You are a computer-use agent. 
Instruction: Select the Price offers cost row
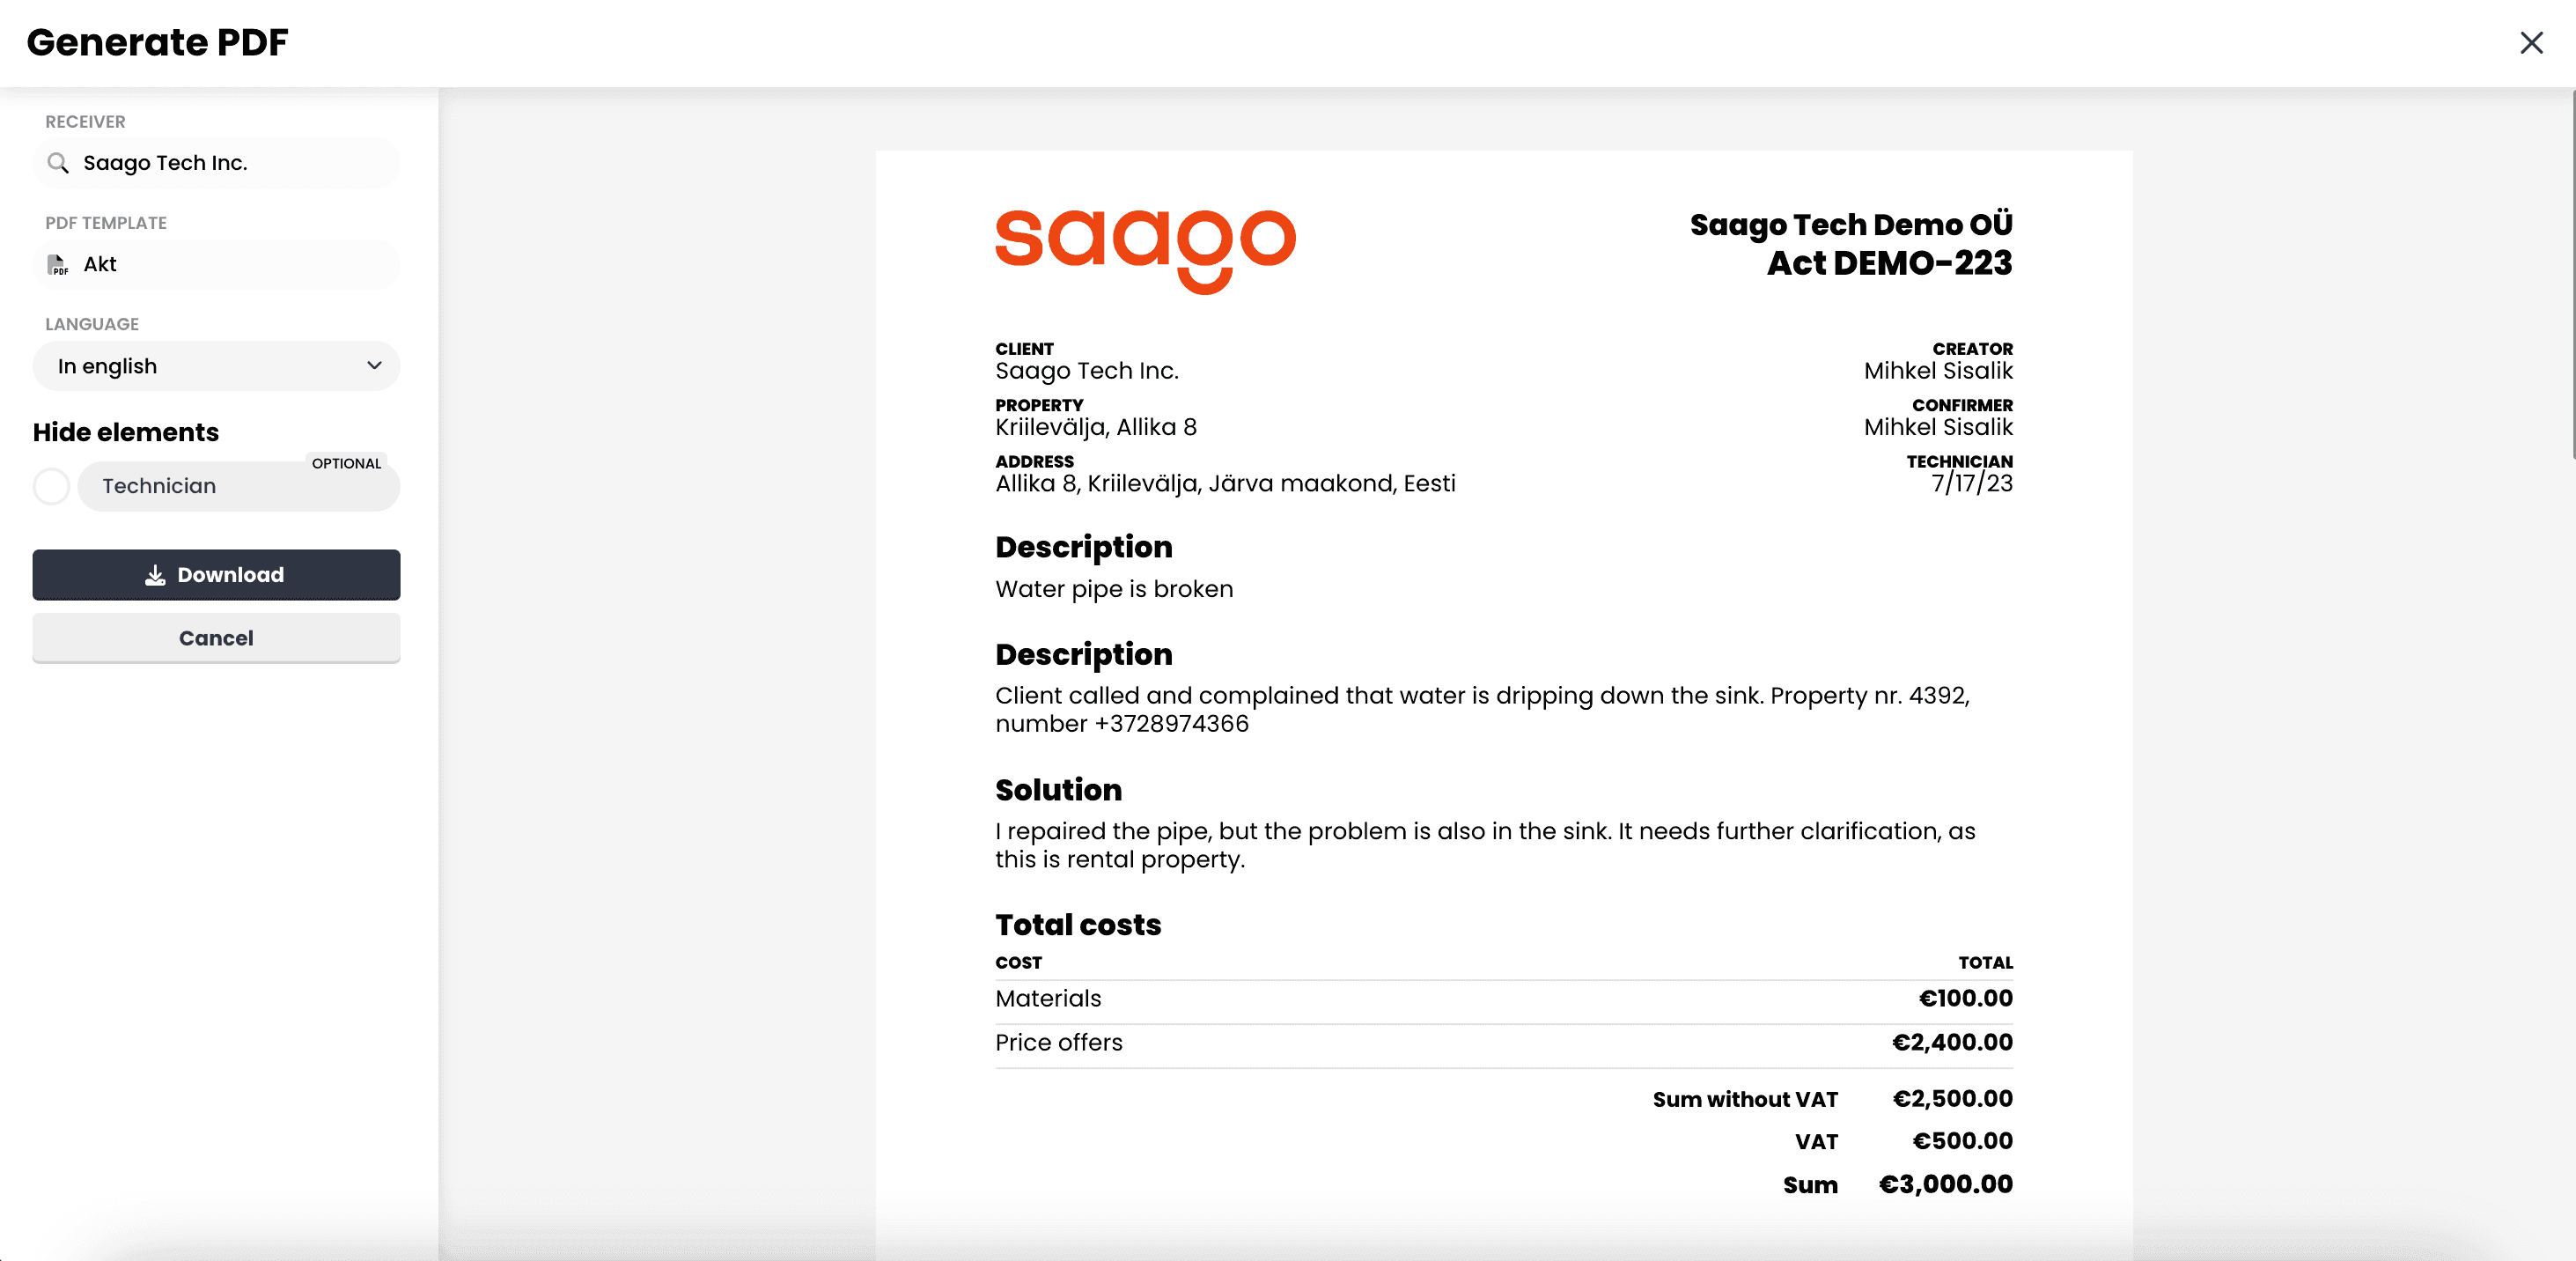click(1503, 1042)
